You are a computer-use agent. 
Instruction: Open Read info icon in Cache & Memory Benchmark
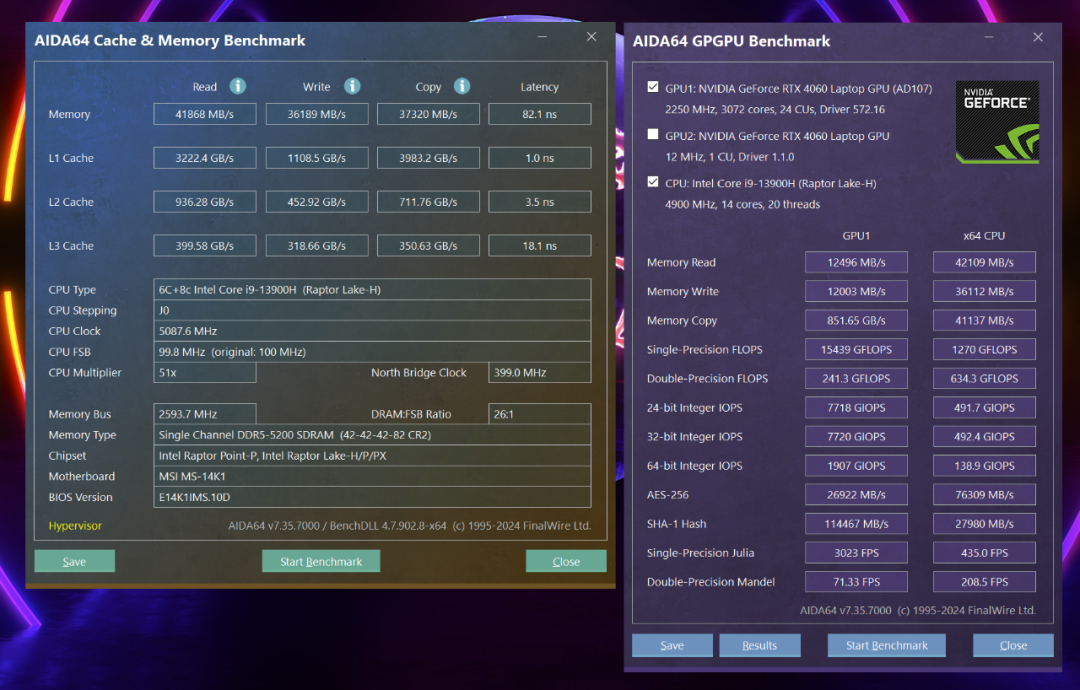pos(238,86)
